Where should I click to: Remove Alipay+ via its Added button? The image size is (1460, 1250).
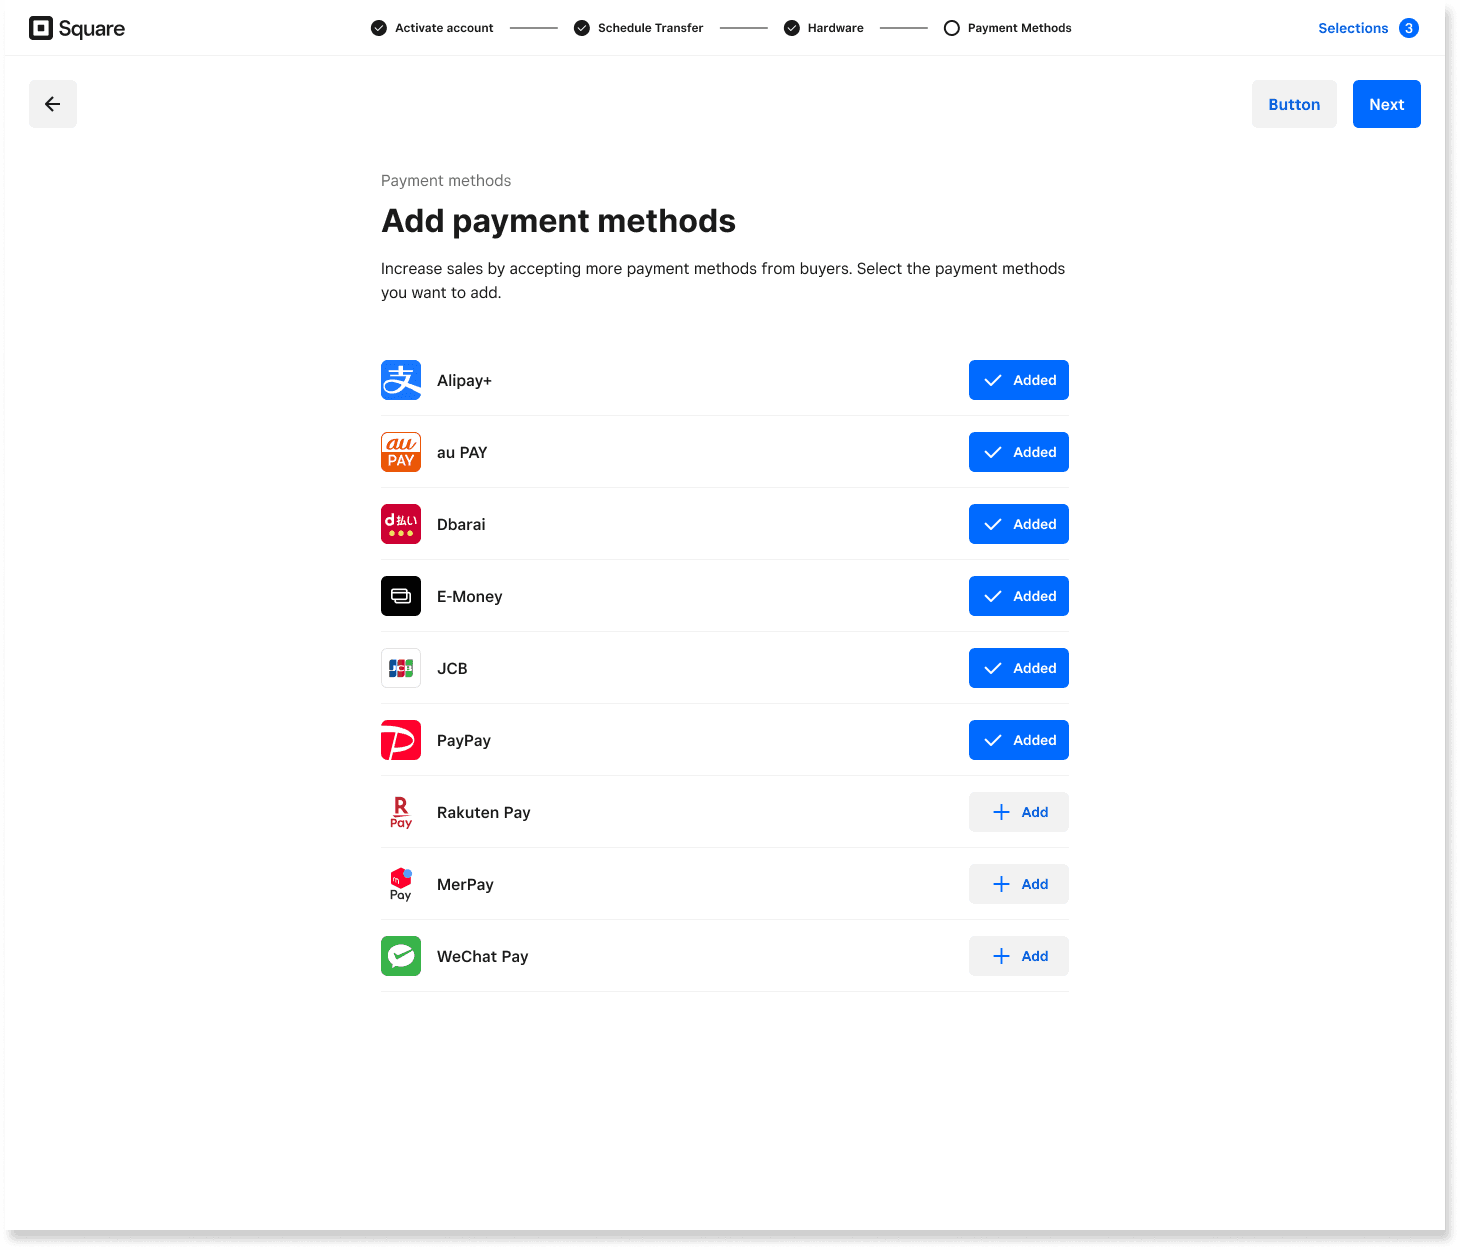click(x=1019, y=380)
